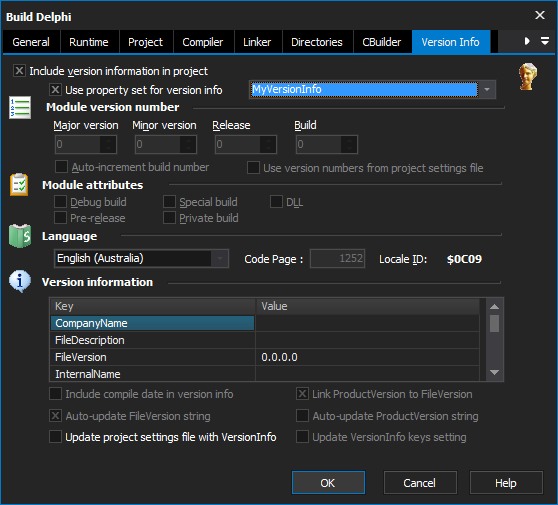
Task: Select the FileVersion key row
Action: [x=153, y=357]
